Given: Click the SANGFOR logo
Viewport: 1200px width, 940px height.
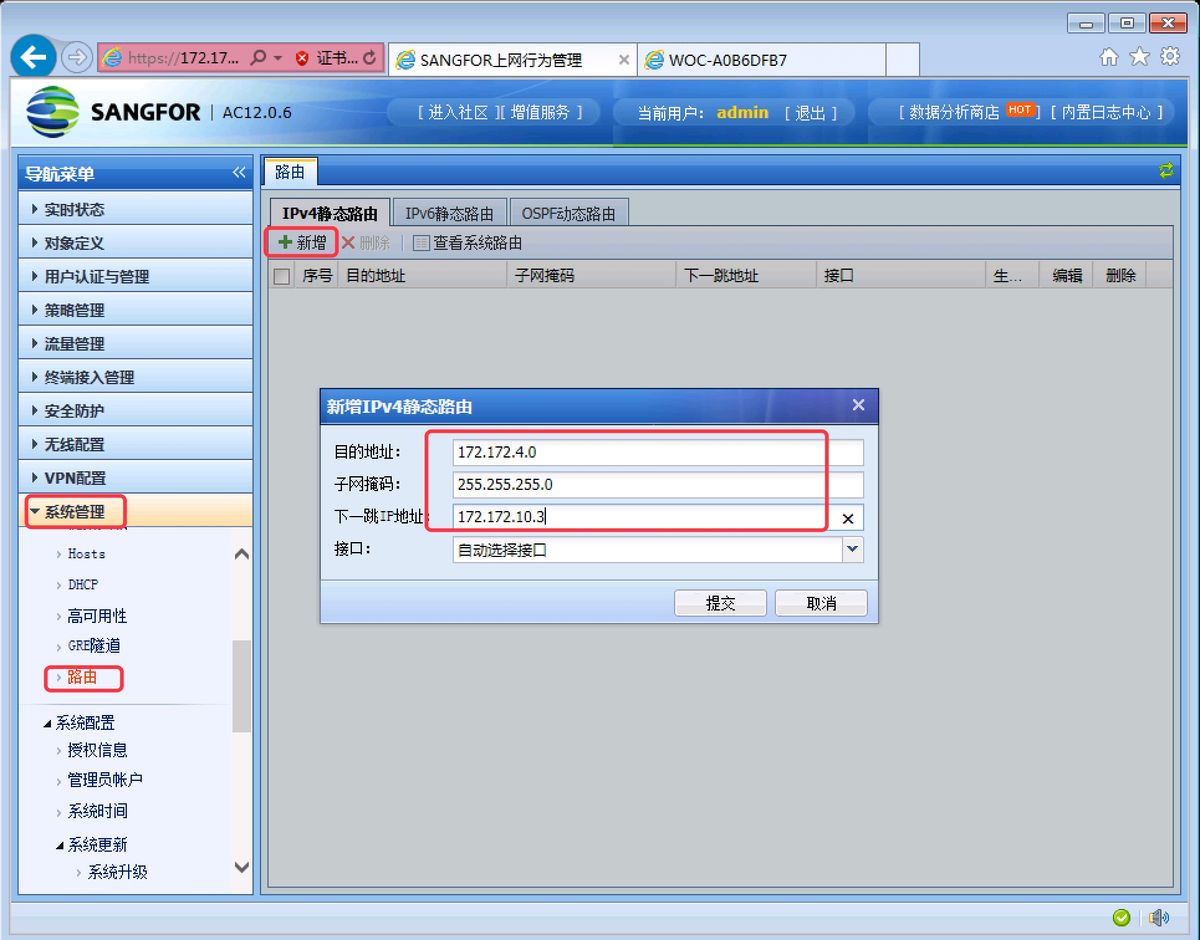Looking at the screenshot, I should click(112, 111).
